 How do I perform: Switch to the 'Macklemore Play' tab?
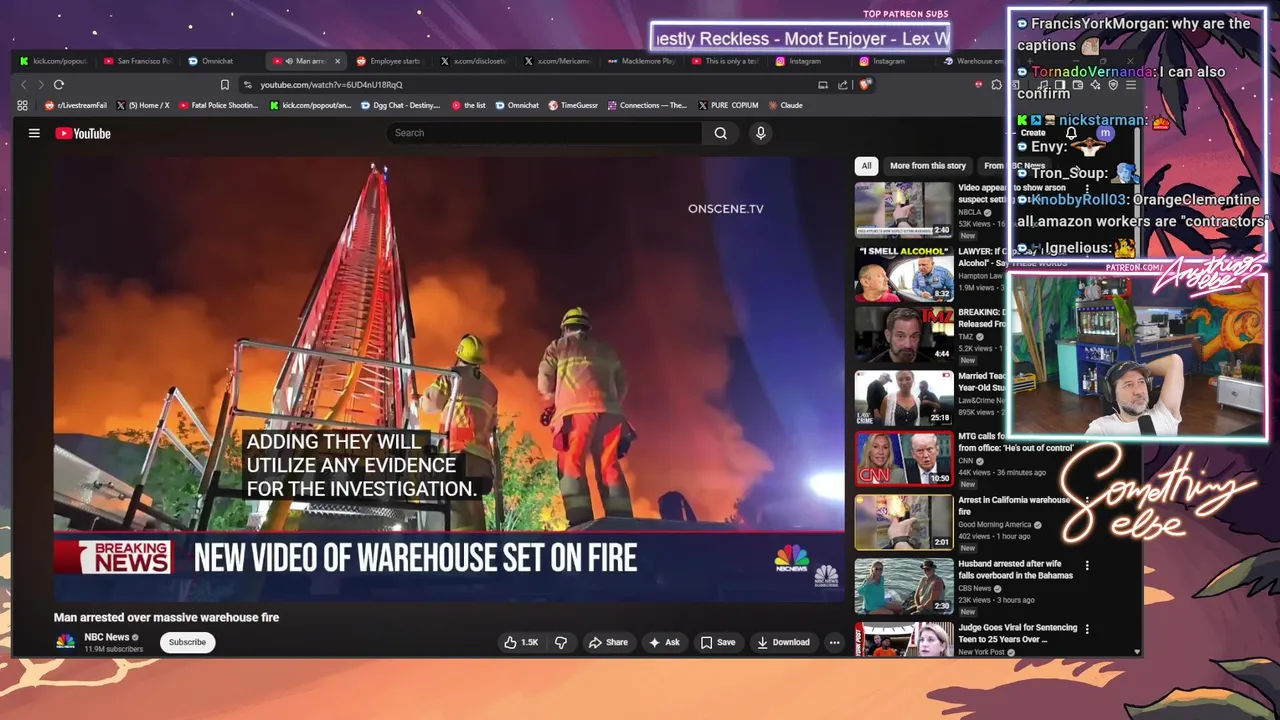(x=642, y=61)
